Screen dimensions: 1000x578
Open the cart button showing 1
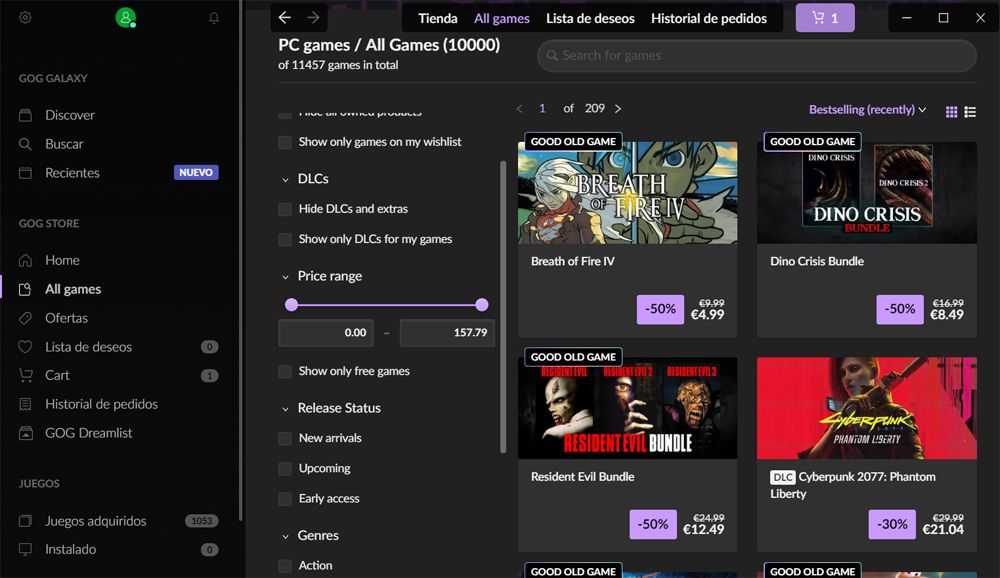(825, 18)
